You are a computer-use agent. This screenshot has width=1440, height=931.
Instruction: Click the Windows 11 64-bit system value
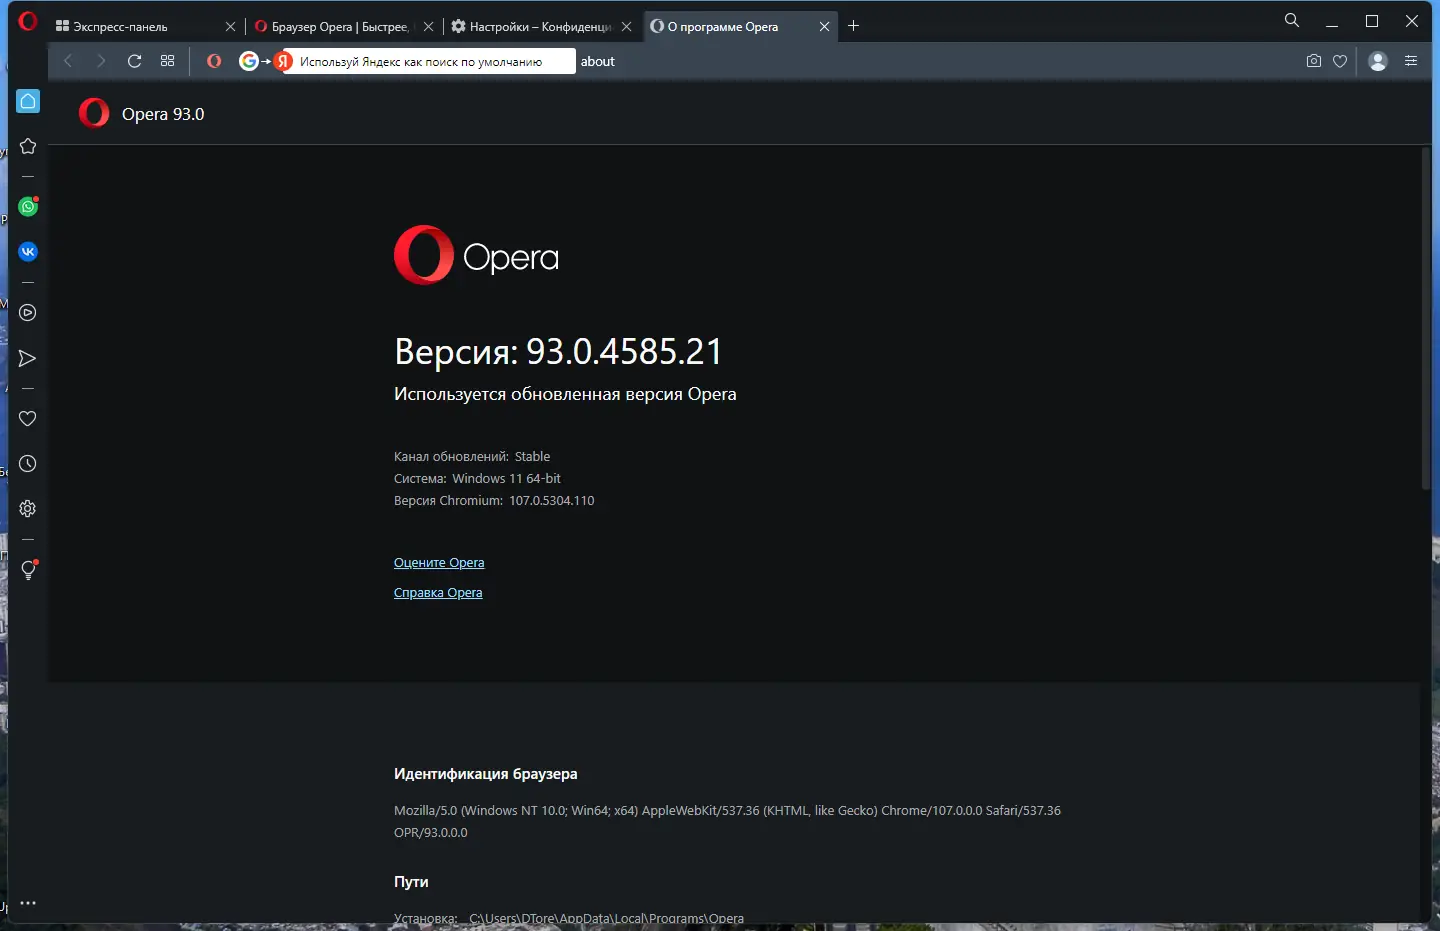(506, 479)
